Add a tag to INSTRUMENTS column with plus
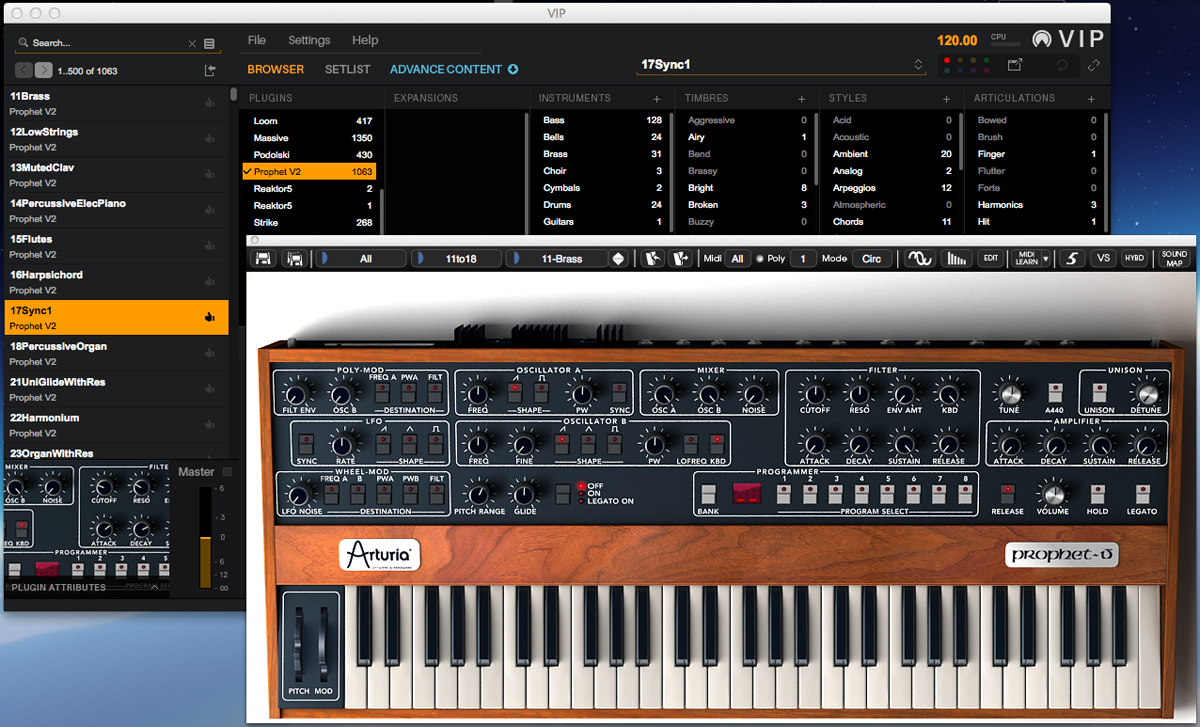The height and width of the screenshot is (727, 1200). [657, 99]
